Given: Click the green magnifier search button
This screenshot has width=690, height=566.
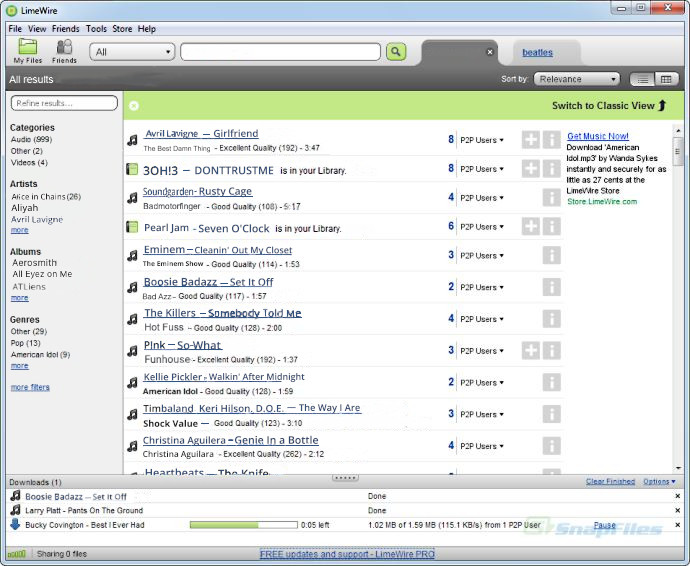Looking at the screenshot, I should [x=396, y=52].
